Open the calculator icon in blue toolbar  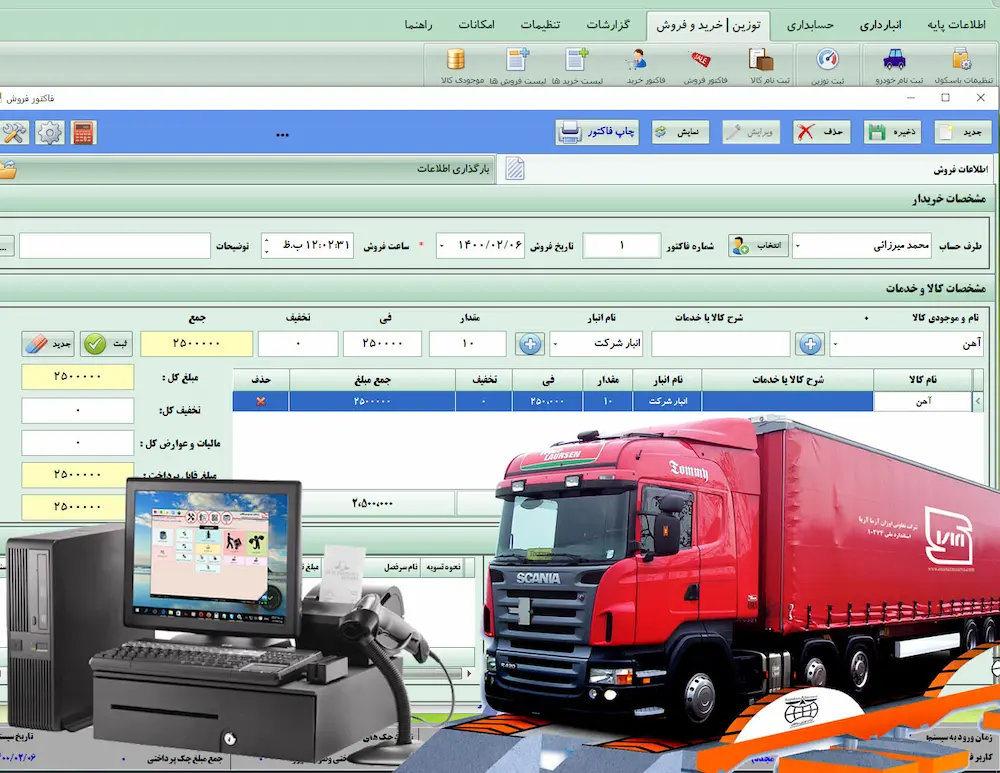(x=83, y=133)
